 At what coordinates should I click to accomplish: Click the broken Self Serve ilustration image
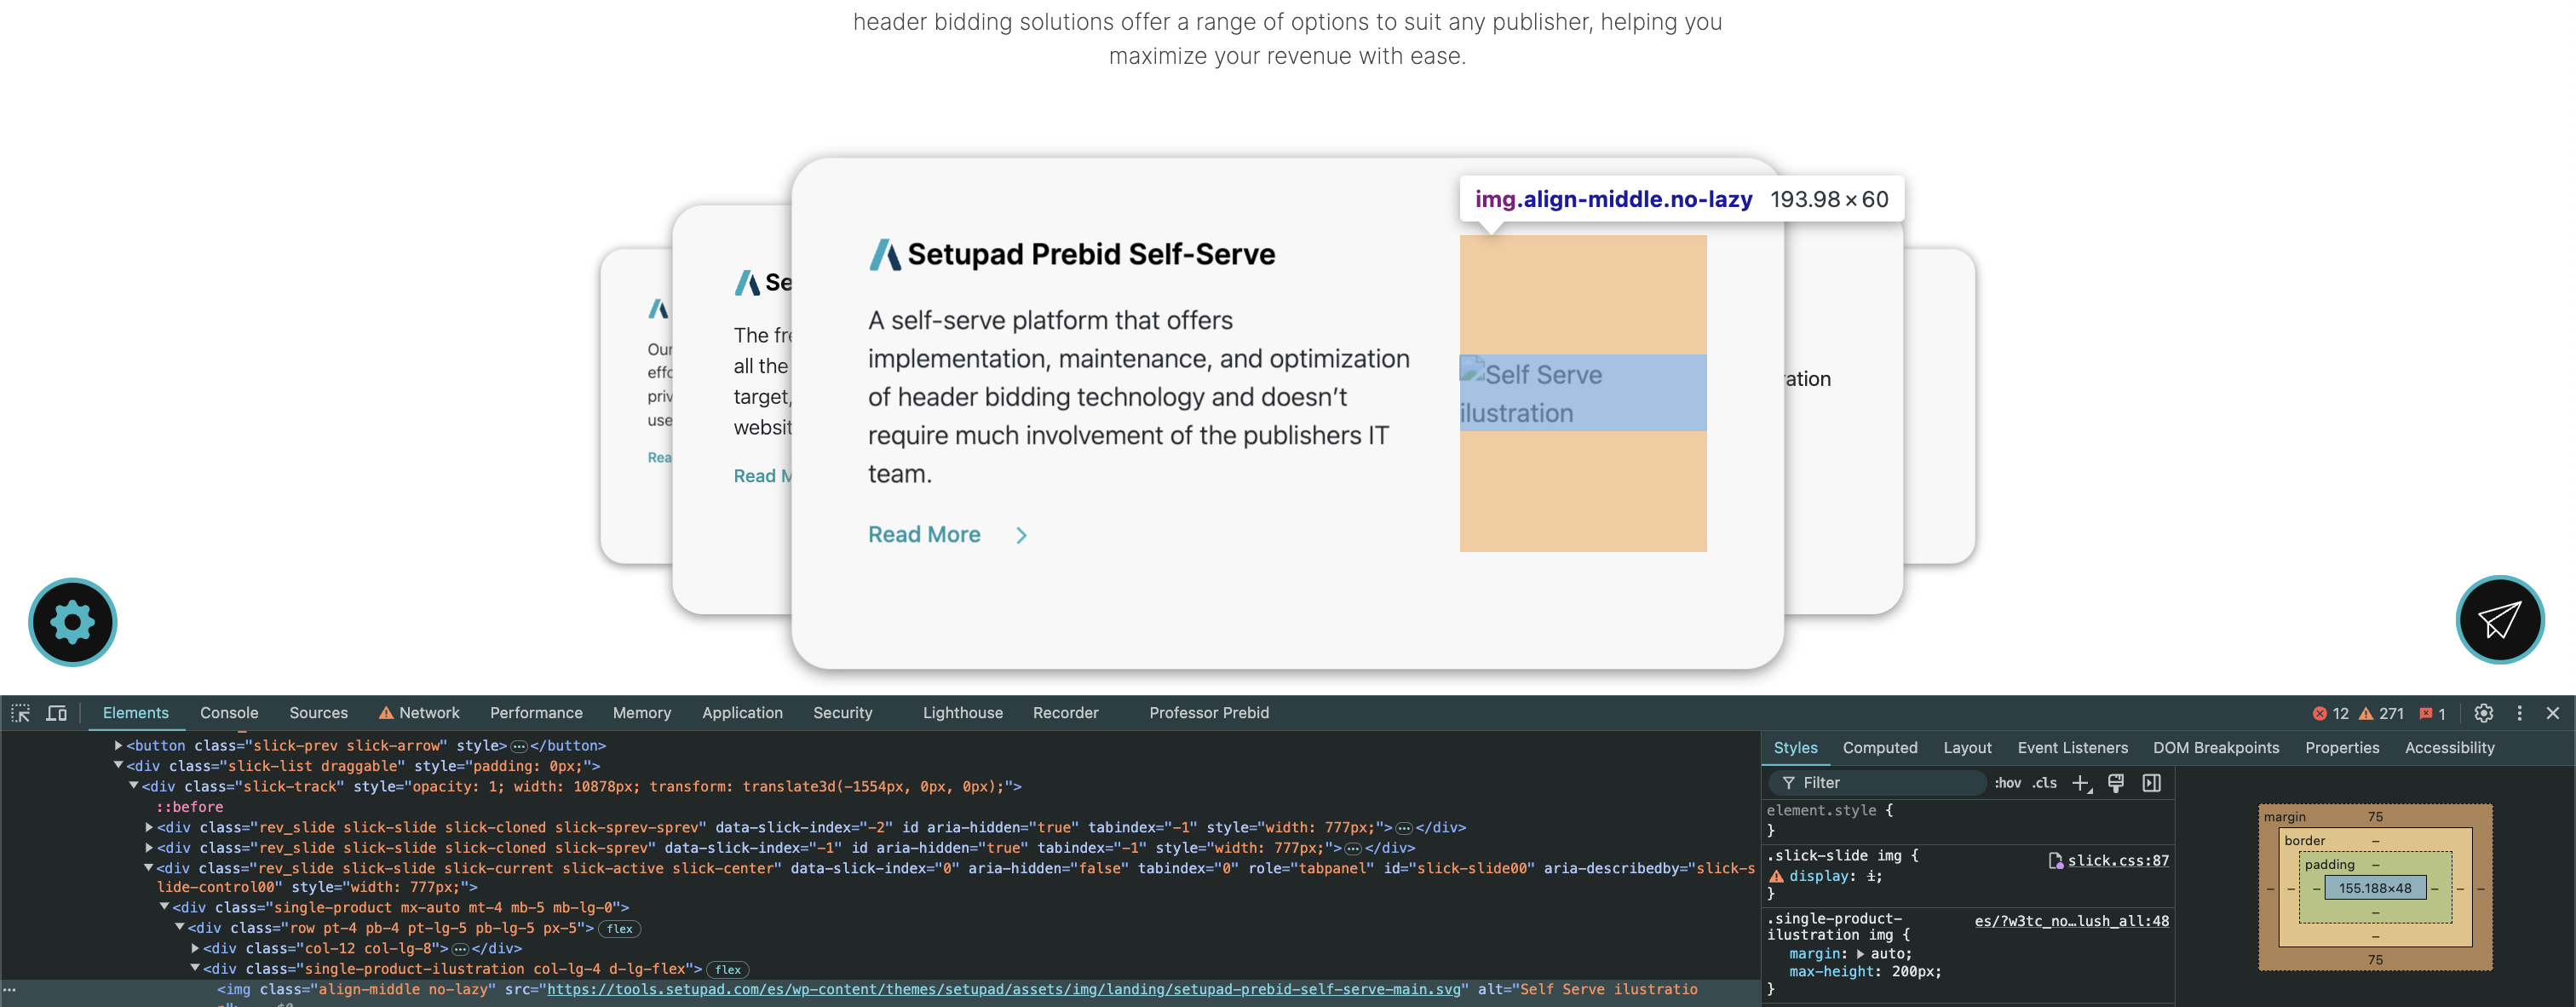(1583, 393)
